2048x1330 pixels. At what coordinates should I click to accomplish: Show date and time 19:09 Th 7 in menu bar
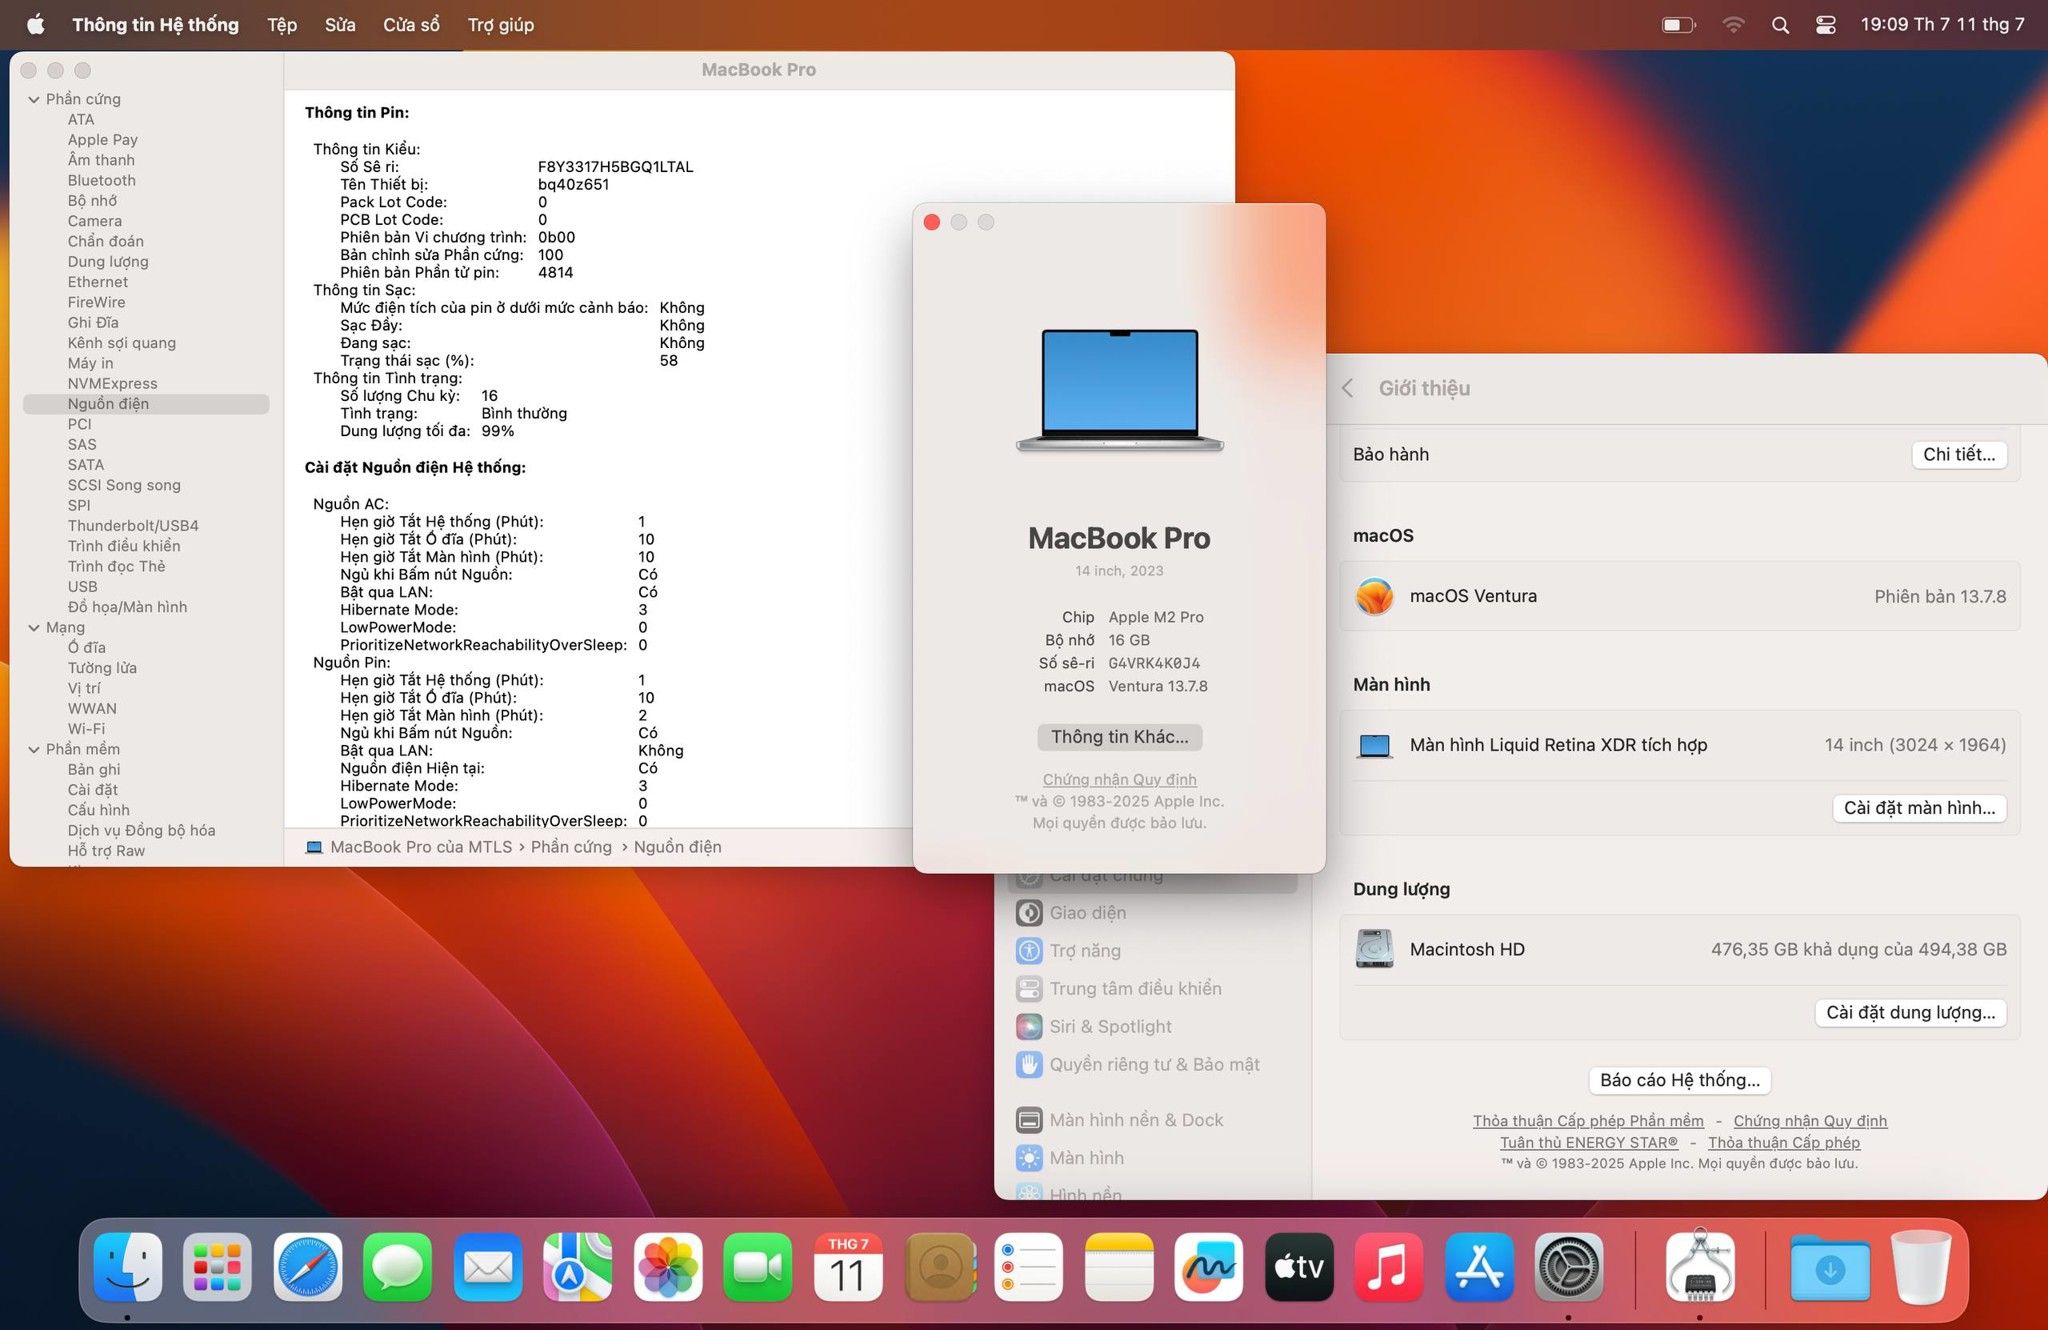tap(1942, 25)
